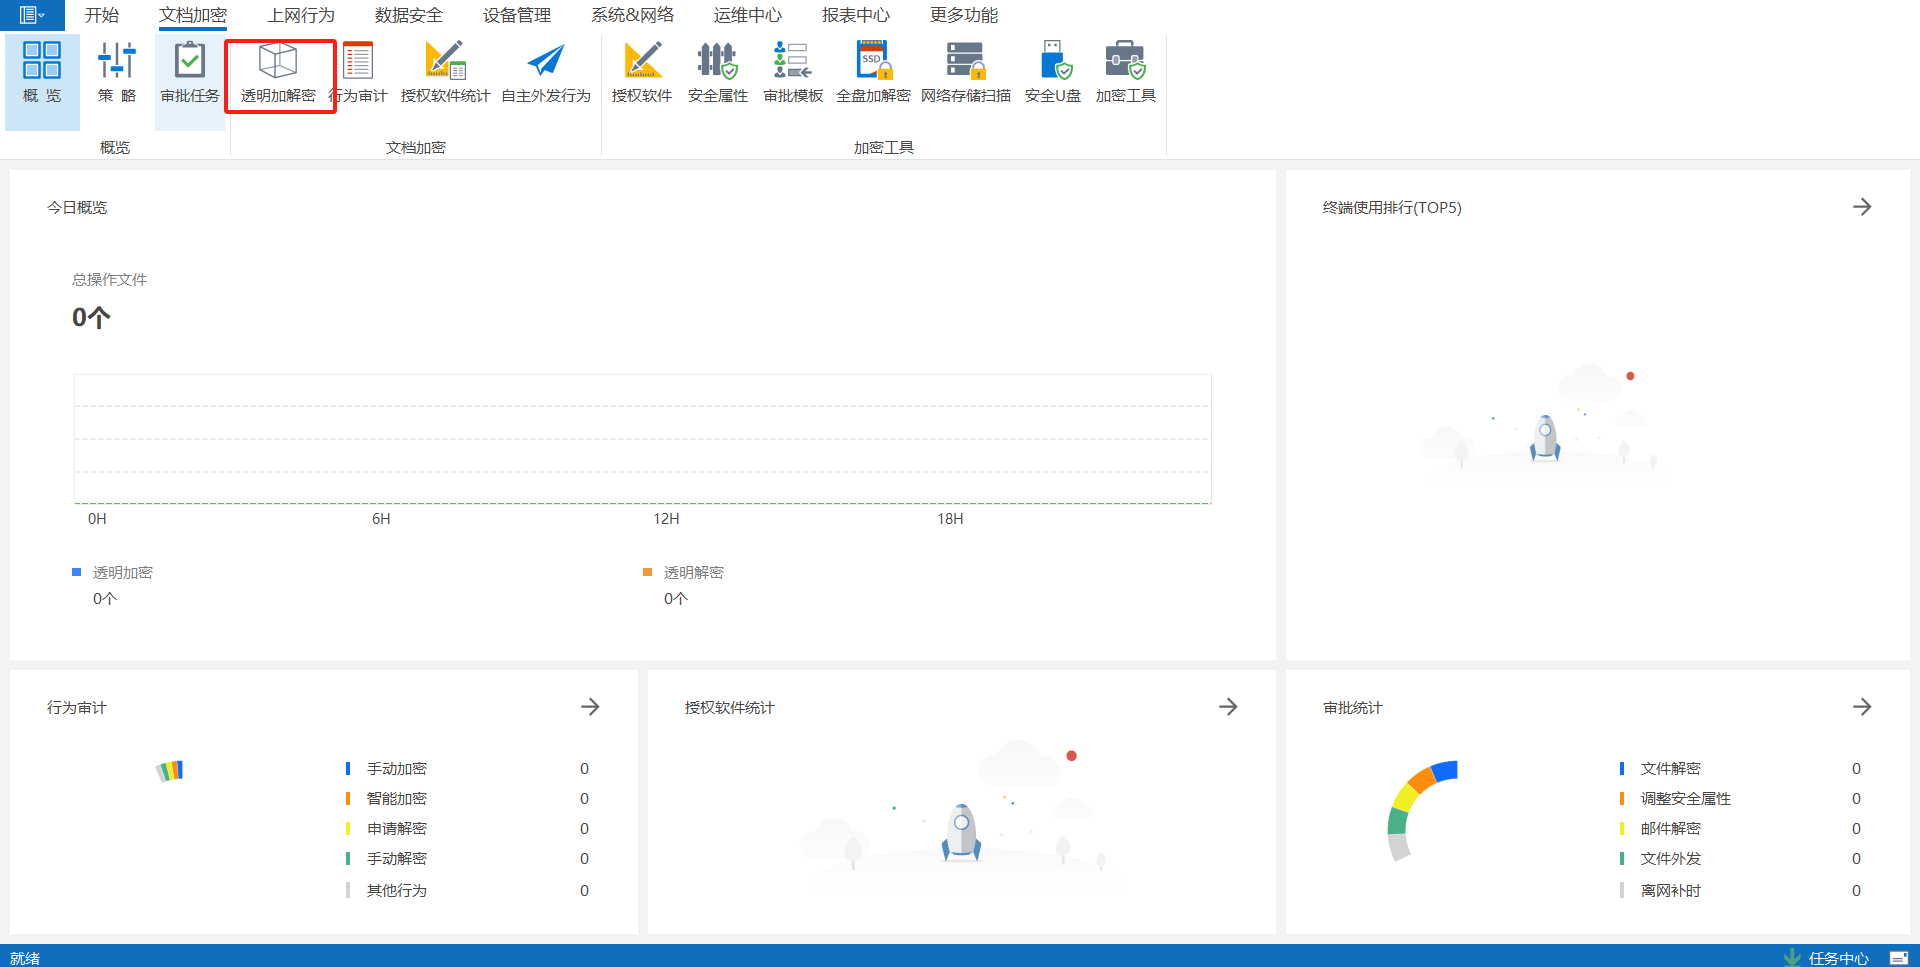Switch to the 报表中心 tab

coord(856,15)
